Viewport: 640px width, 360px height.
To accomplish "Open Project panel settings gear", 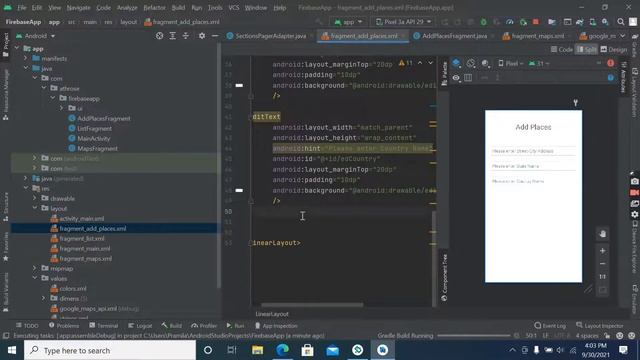I will [202, 36].
